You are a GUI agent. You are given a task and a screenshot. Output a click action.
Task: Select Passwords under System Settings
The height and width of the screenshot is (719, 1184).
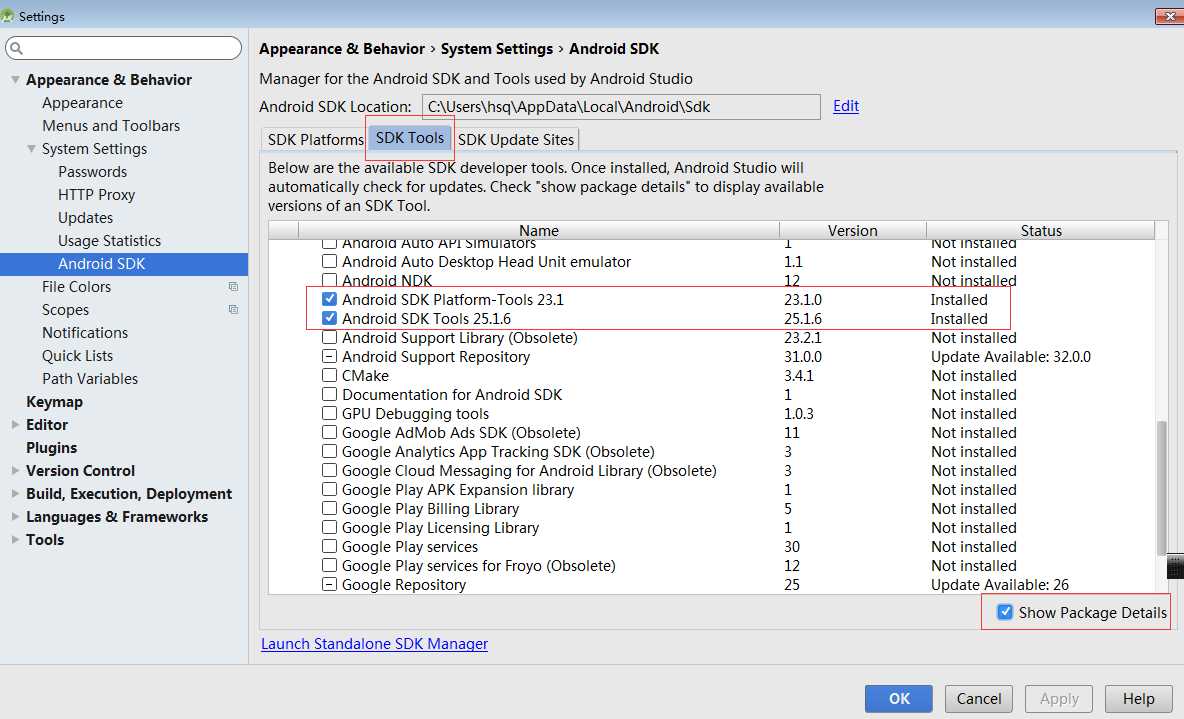tap(92, 171)
